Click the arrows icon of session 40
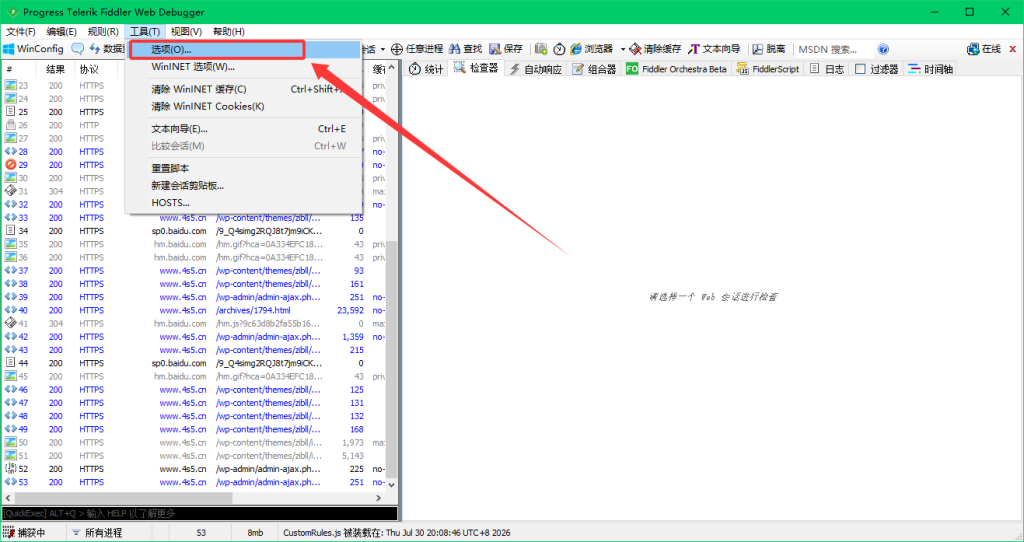Screen dimensions: 1024x542 click(x=10, y=310)
